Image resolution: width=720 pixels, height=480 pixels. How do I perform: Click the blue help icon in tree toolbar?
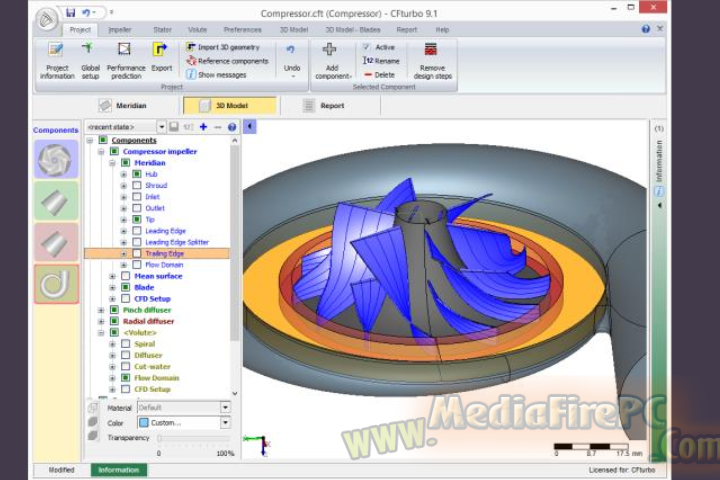coord(232,127)
